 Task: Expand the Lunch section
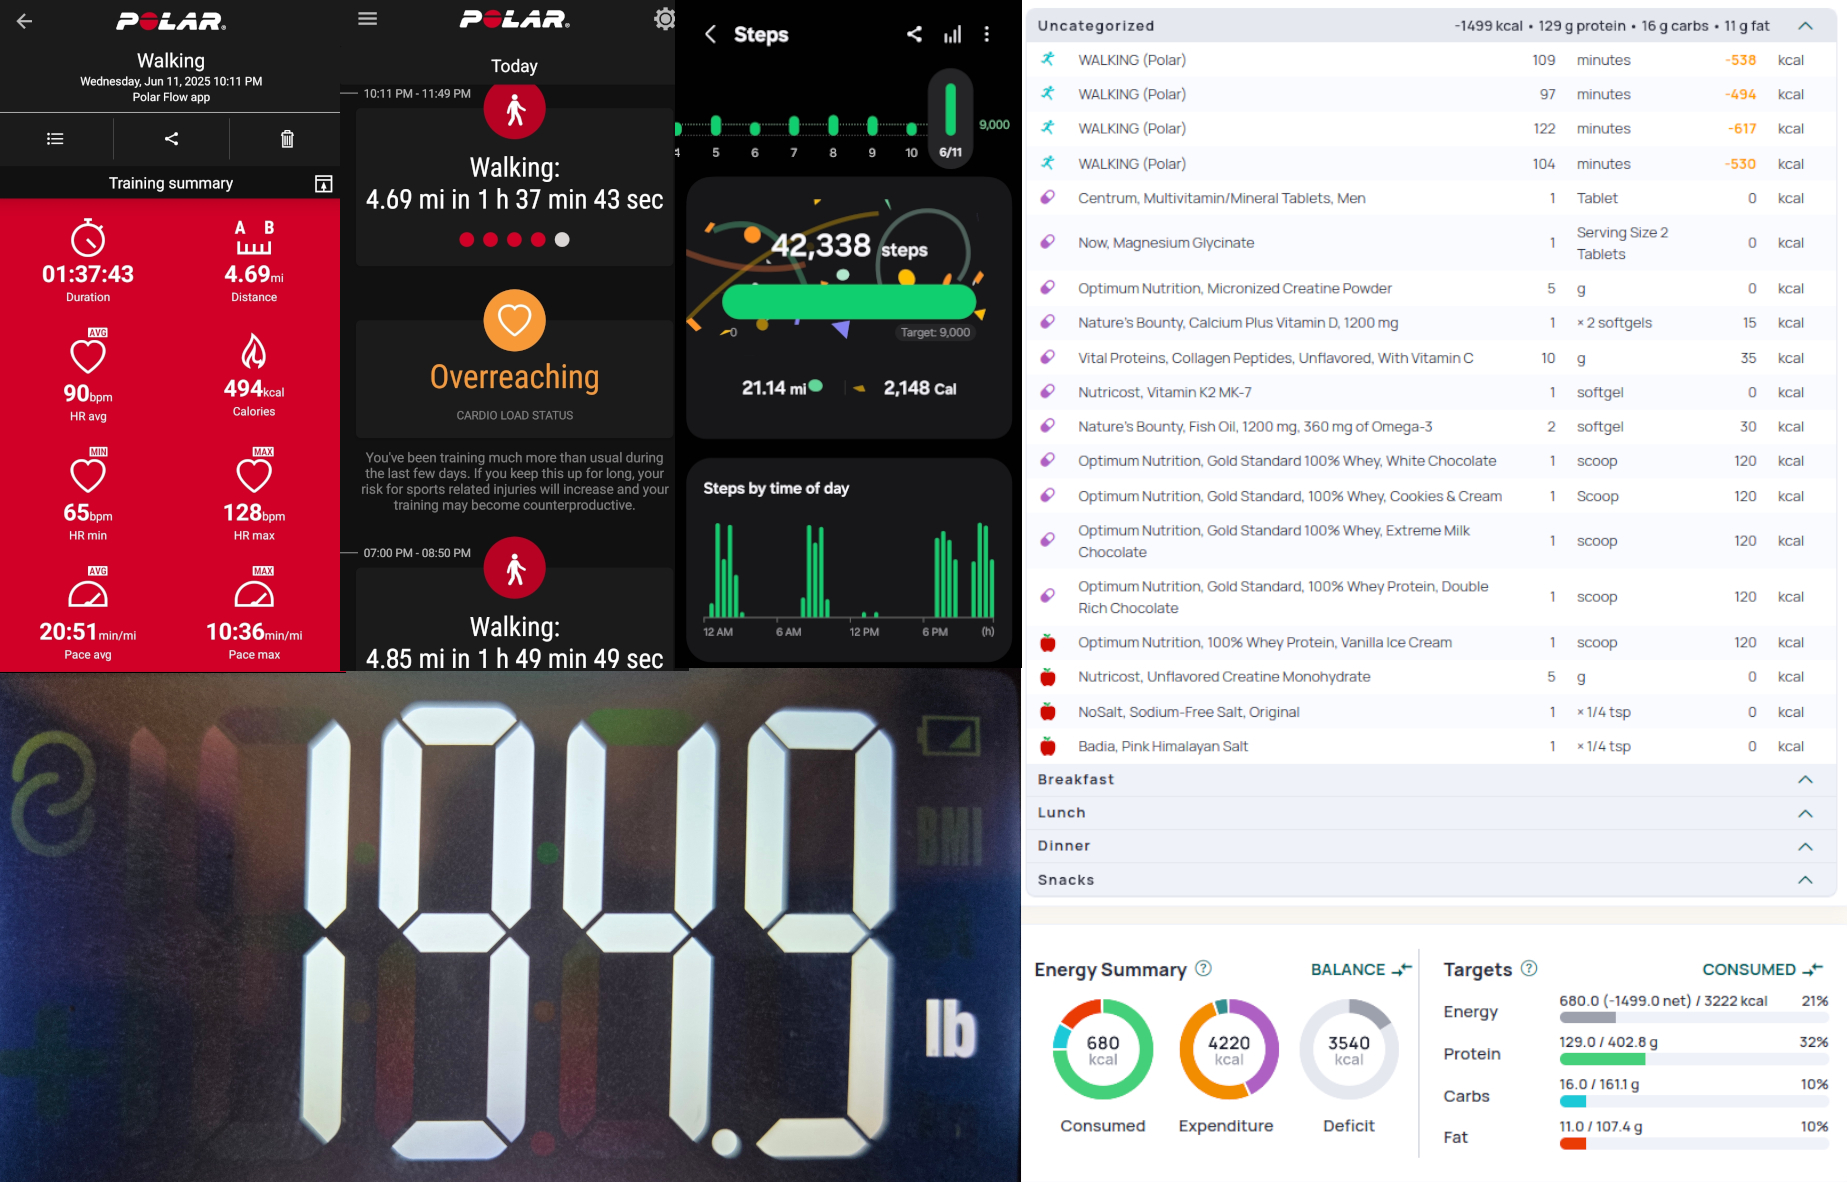pos(1805,813)
